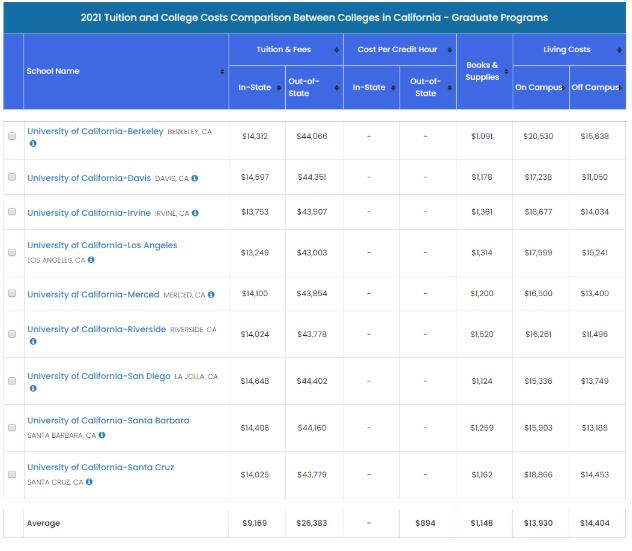Check the UC Merced row checkbox
Viewport: 632px width, 551px height.
point(12,293)
